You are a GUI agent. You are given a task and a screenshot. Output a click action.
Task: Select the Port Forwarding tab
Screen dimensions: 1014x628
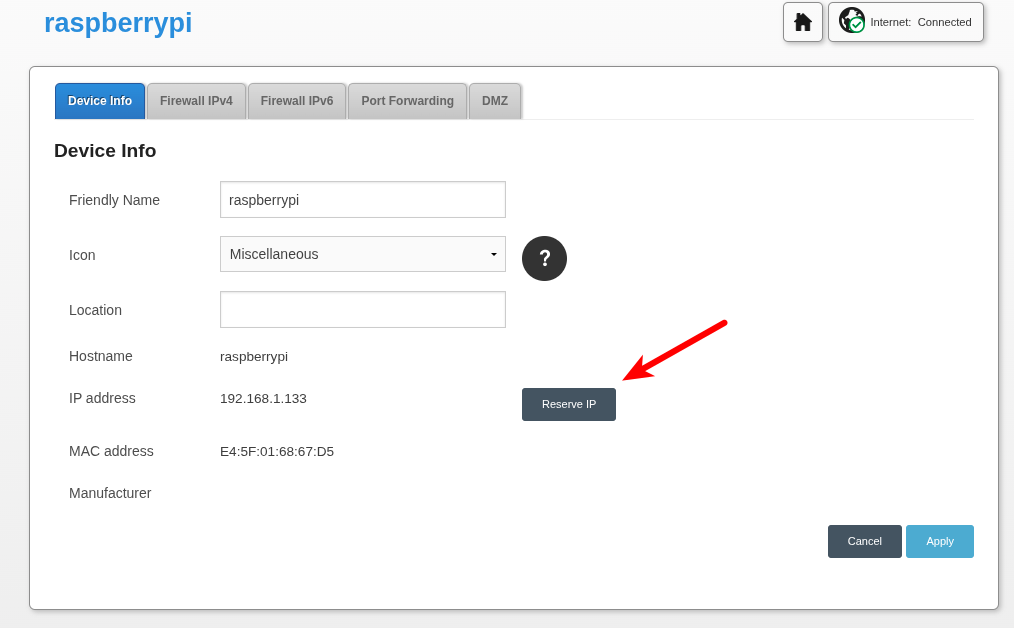click(x=407, y=101)
